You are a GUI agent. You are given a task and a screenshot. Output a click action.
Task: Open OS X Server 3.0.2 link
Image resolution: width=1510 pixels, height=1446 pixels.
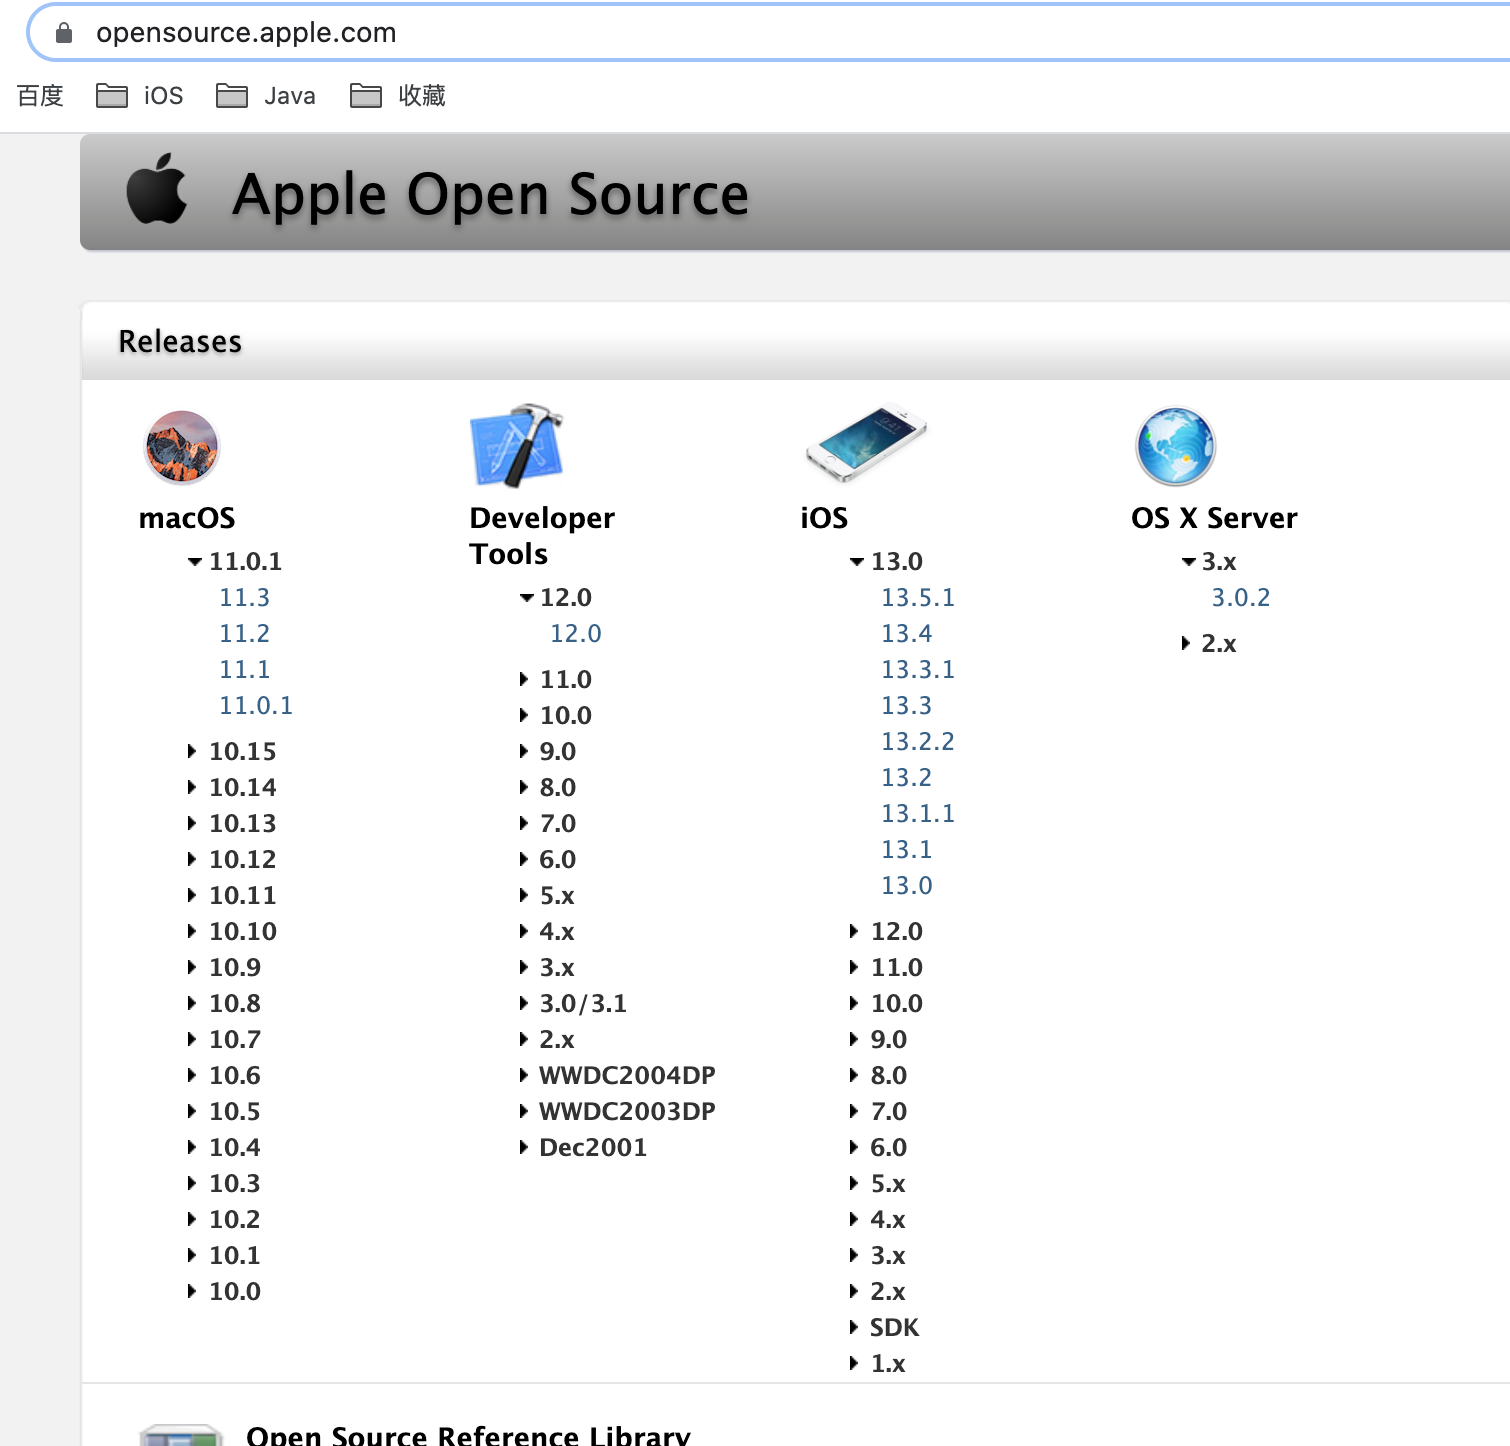coord(1241,597)
